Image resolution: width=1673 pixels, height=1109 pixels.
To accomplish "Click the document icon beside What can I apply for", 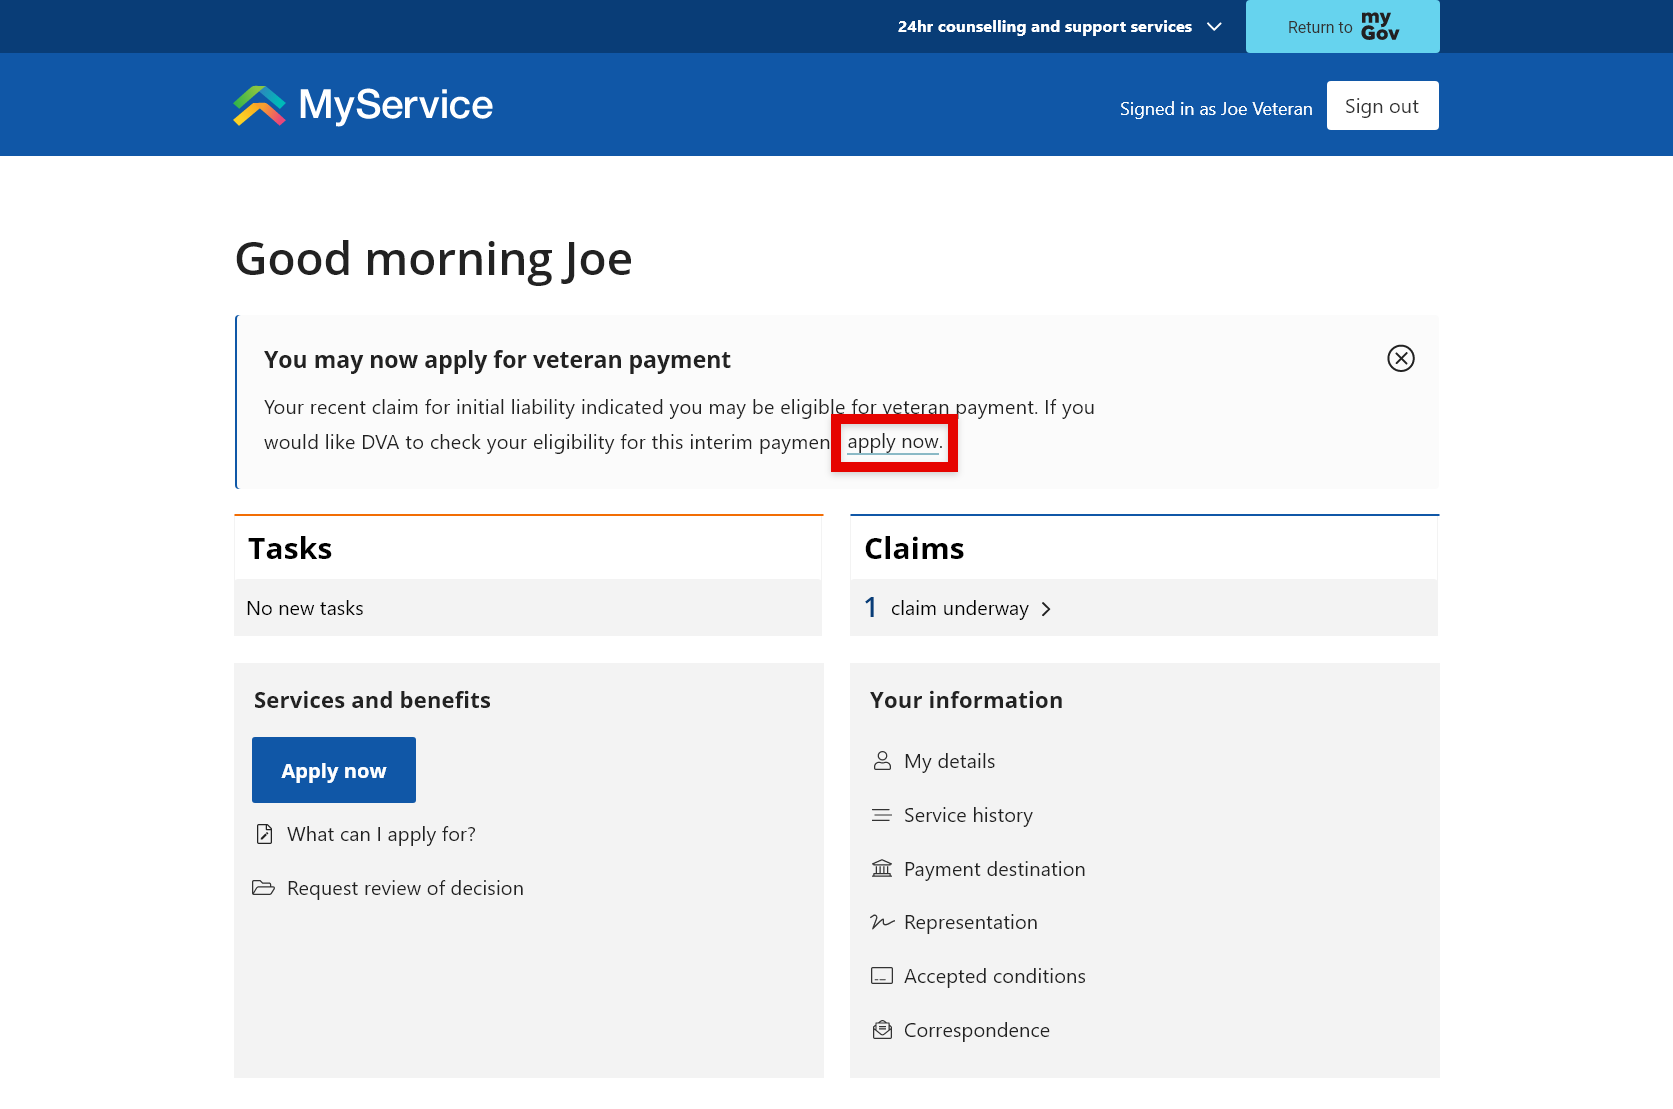I will point(264,834).
